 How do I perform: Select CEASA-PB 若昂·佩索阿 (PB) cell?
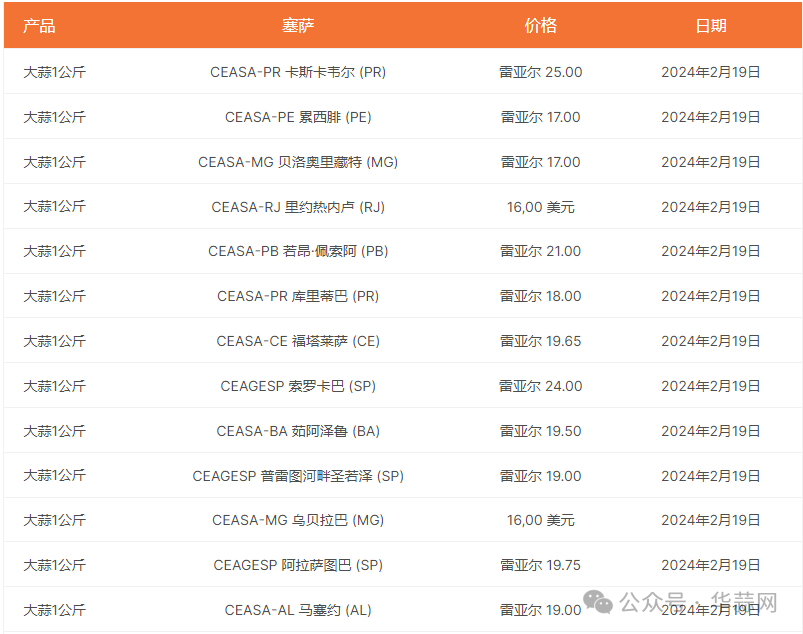pos(298,251)
